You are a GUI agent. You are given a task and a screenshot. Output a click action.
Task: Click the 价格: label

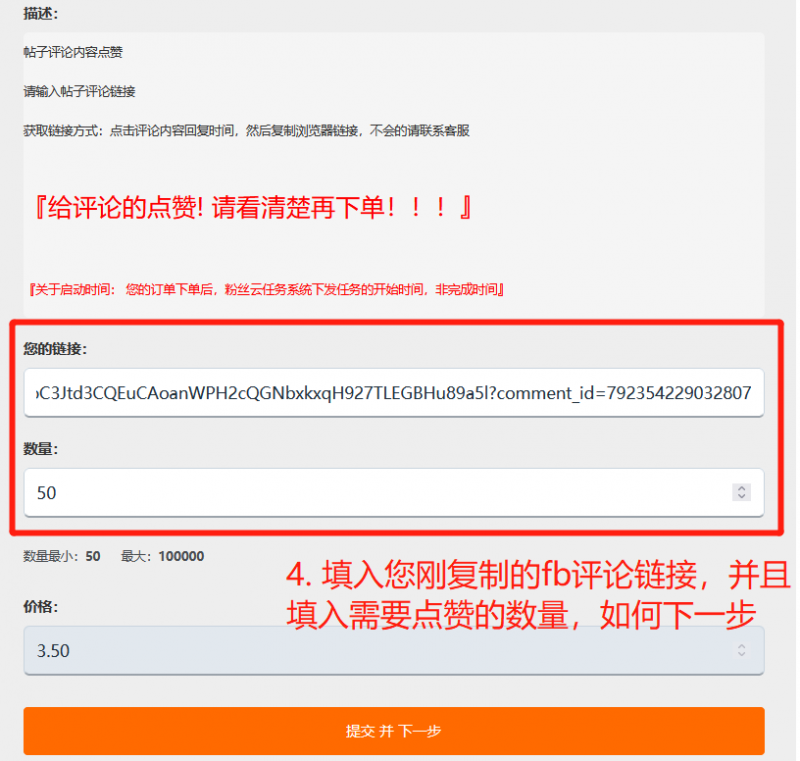tap(41, 606)
